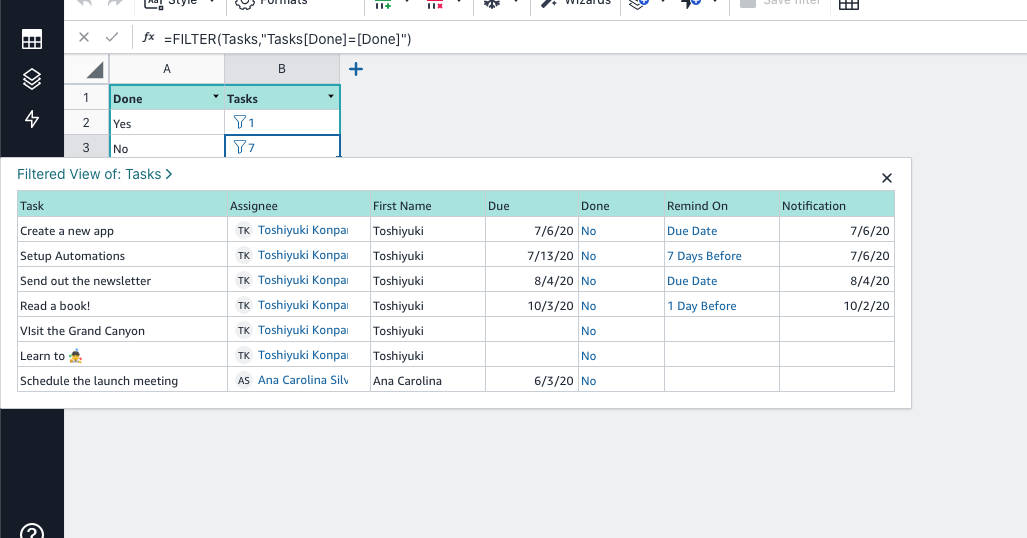Click the 7 Days Before link
This screenshot has width=1027, height=538.
pos(704,256)
